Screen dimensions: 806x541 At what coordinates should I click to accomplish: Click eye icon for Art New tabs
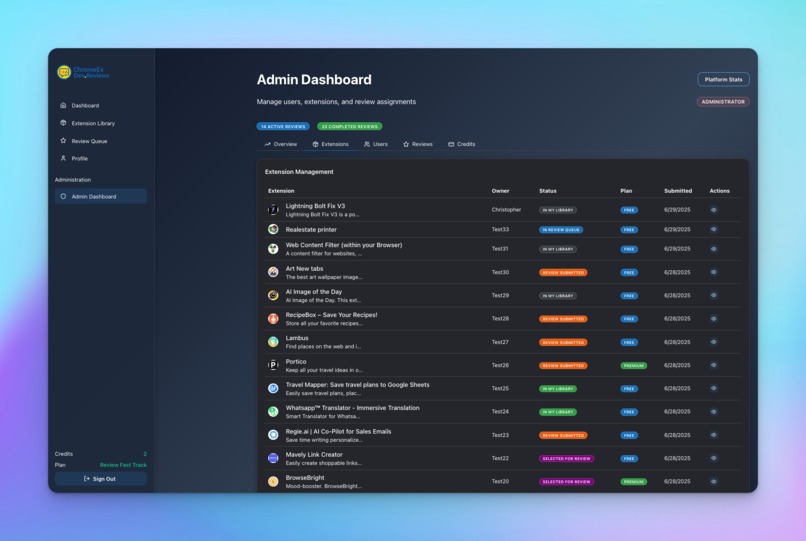713,272
